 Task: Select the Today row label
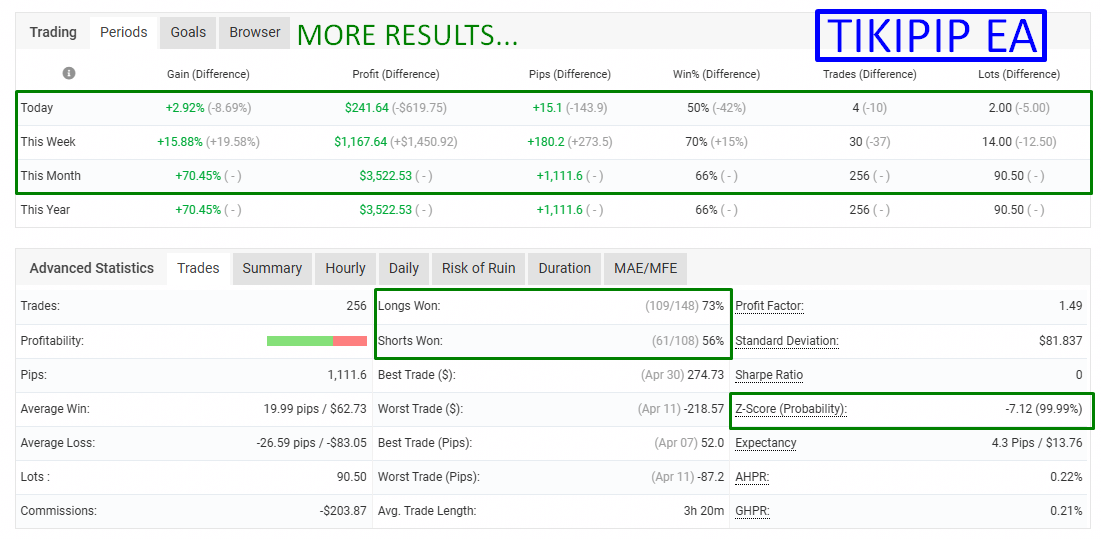coord(37,108)
